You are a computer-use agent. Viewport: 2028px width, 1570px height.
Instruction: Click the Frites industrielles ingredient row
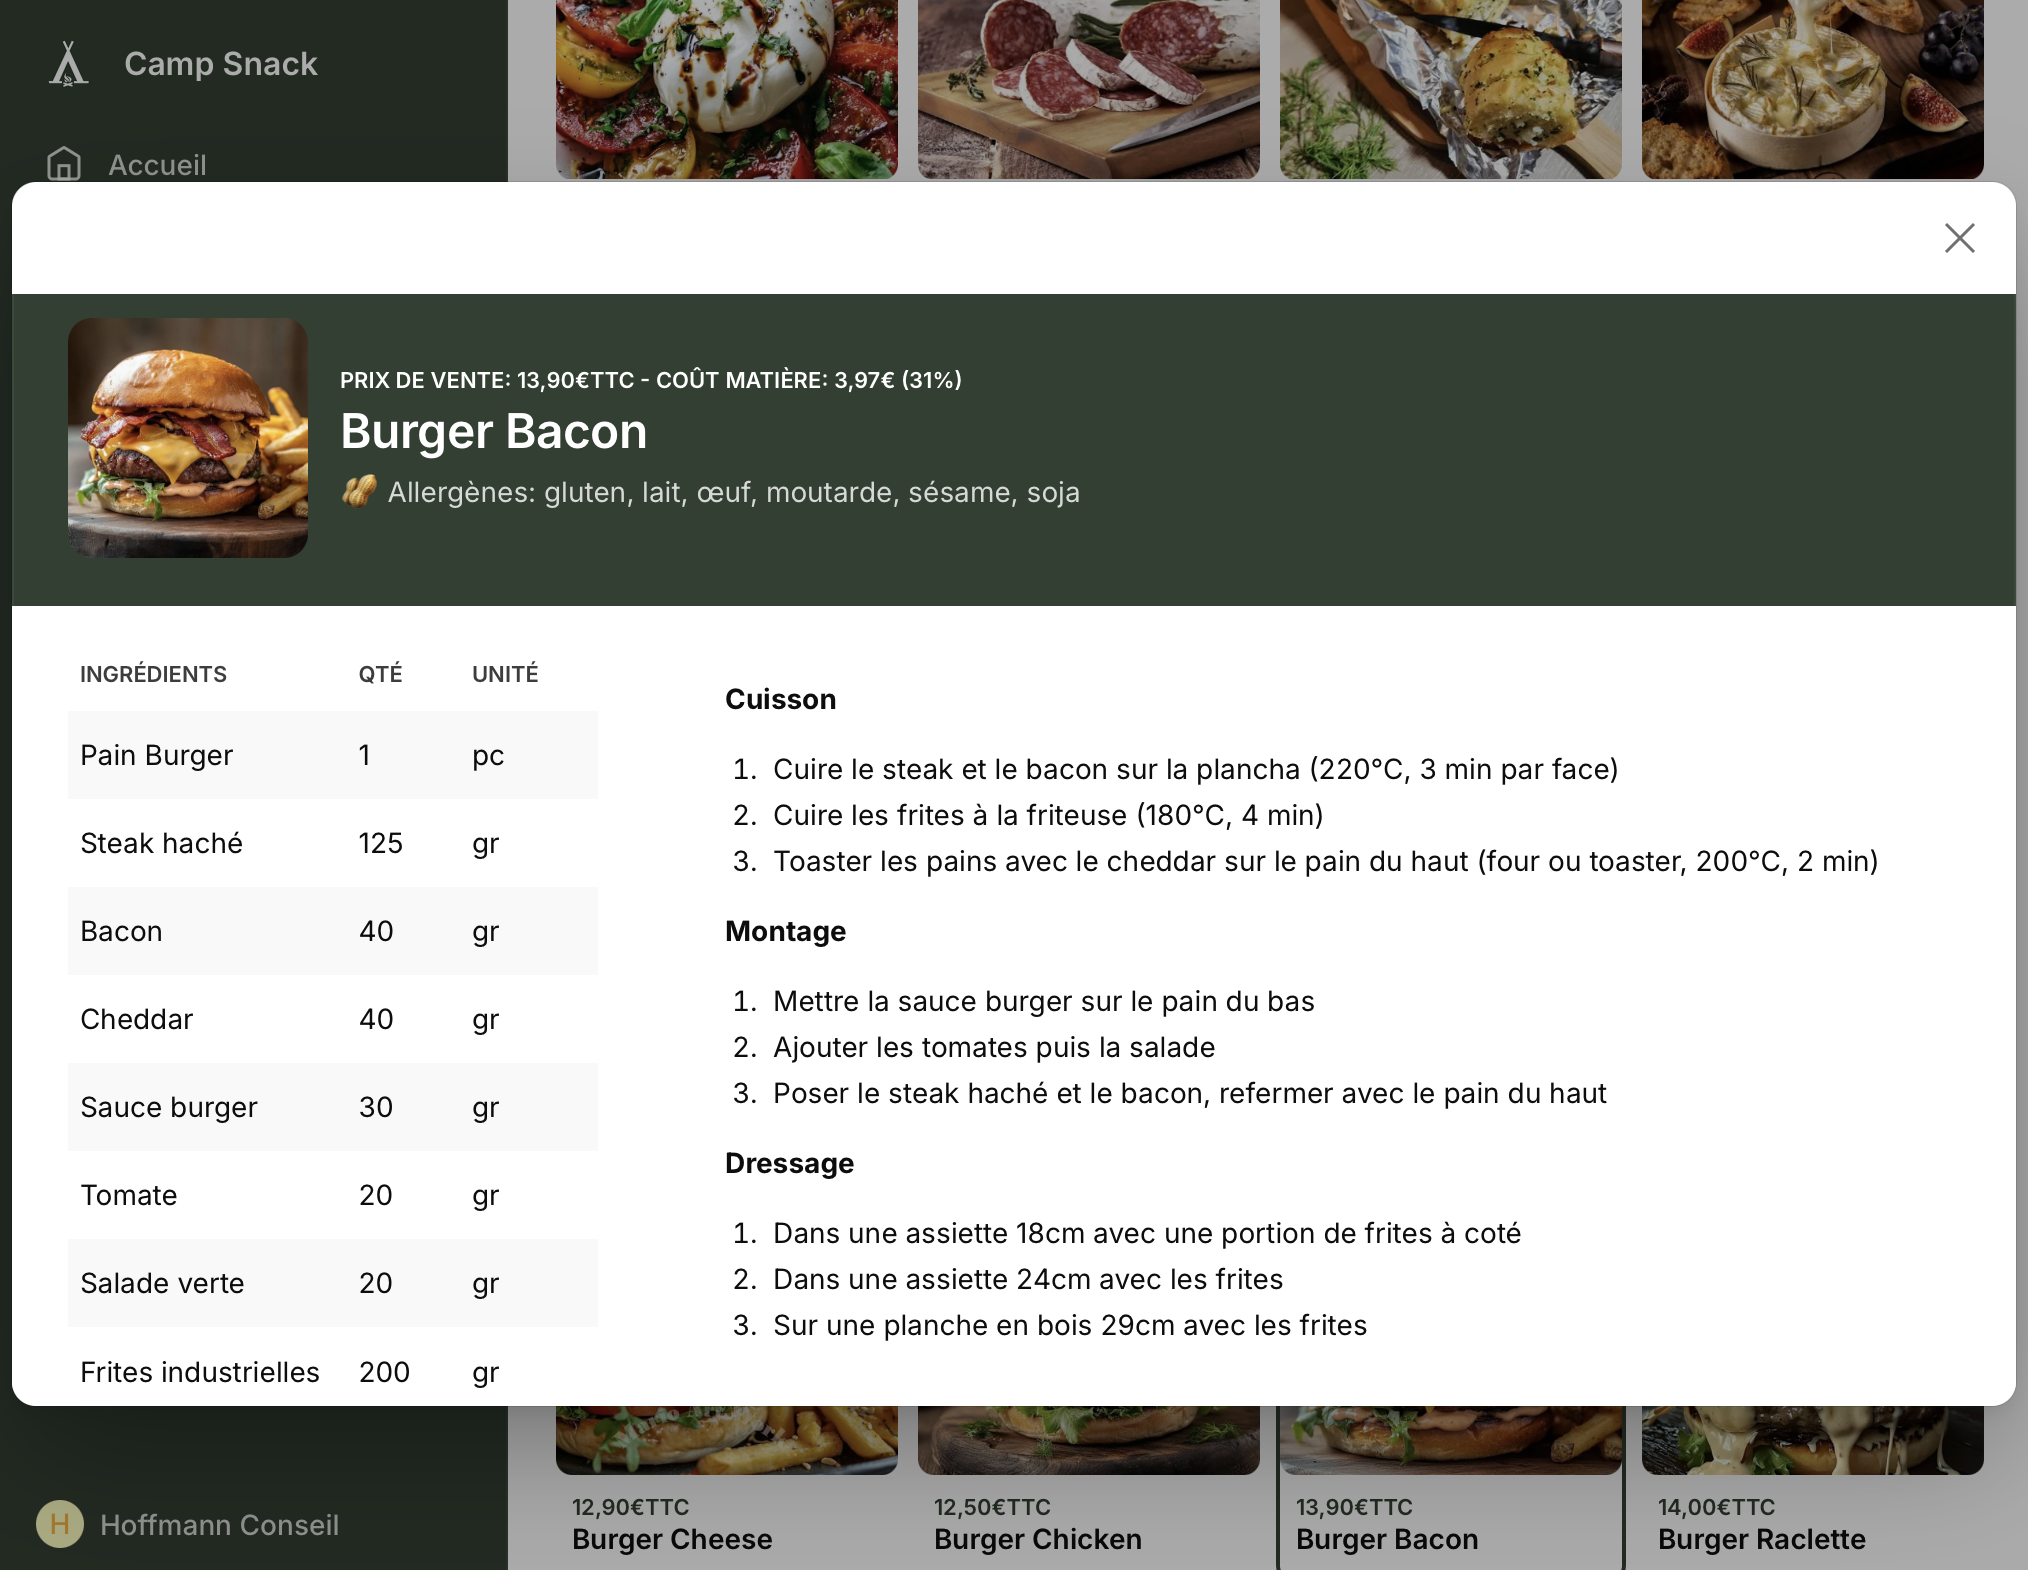(332, 1372)
